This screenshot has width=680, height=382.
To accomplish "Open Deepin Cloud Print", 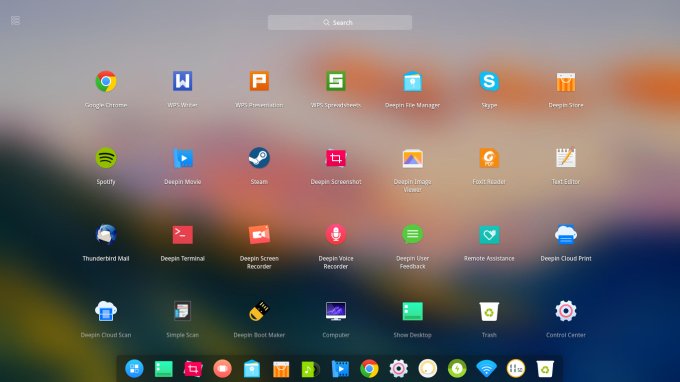I will pyautogui.click(x=566, y=235).
